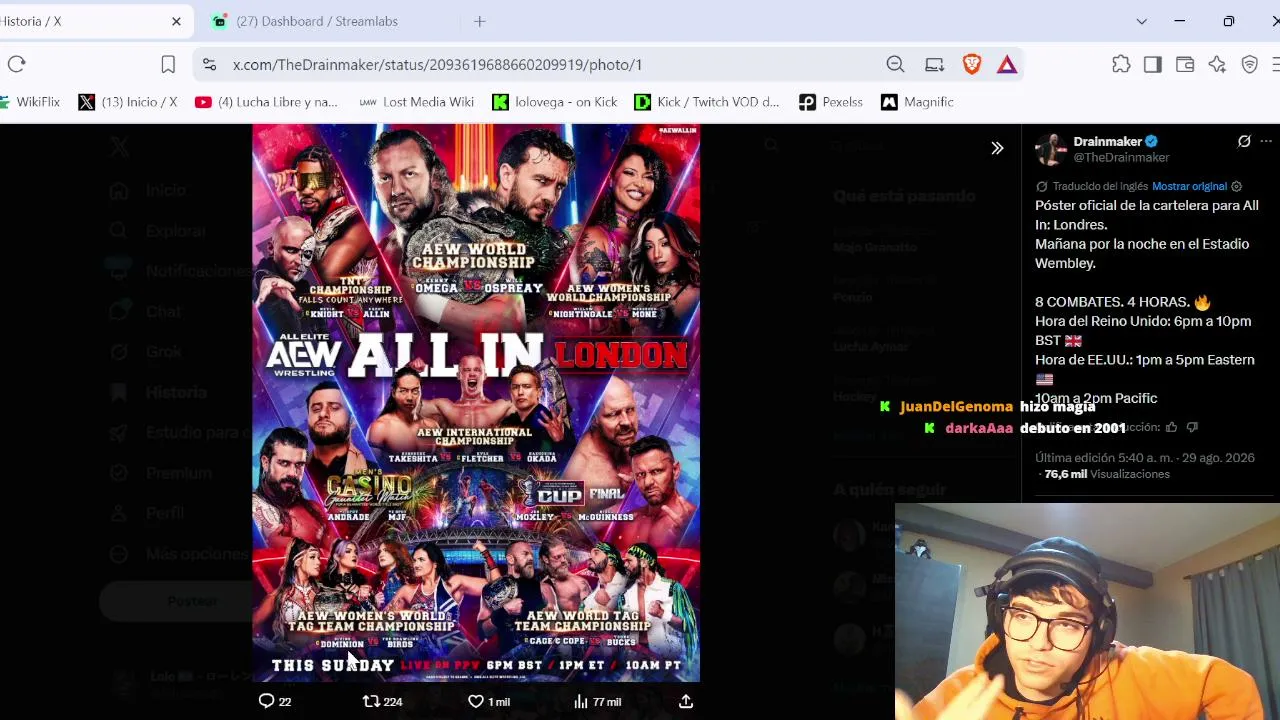Toggle the browser sidebar panel
This screenshot has height=720, width=1280.
point(1153,64)
